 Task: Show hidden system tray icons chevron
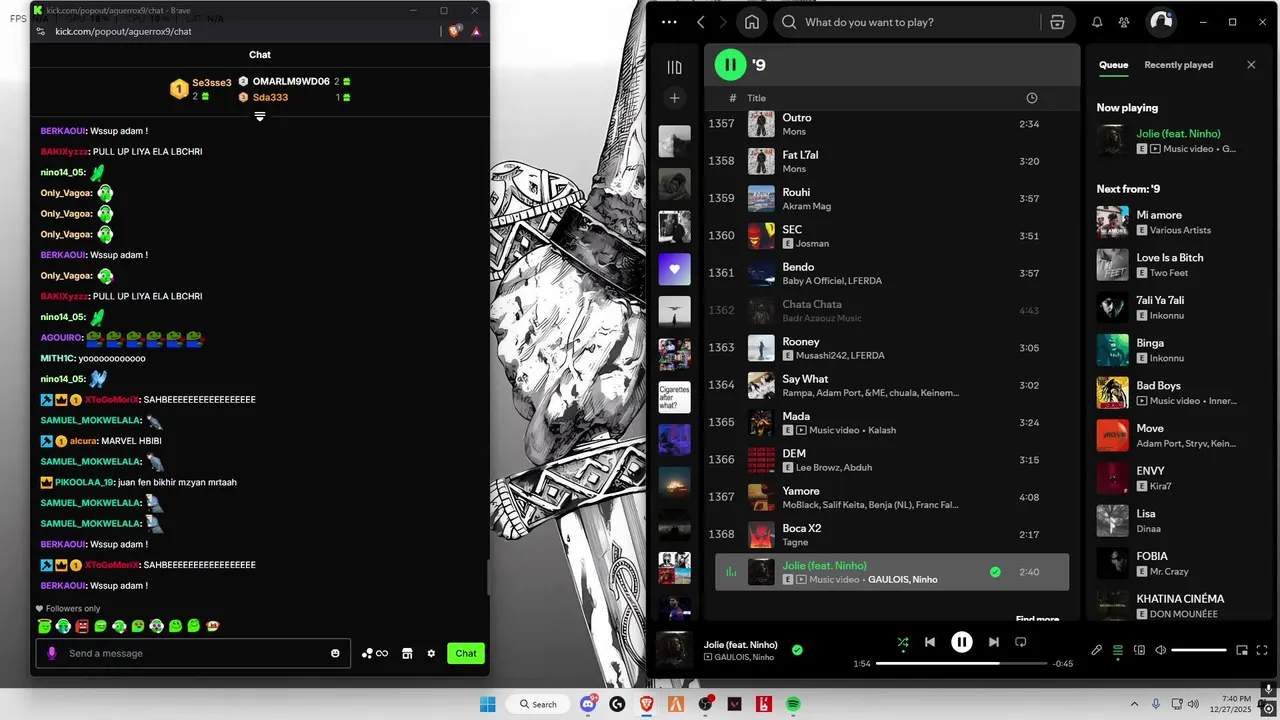(1135, 704)
